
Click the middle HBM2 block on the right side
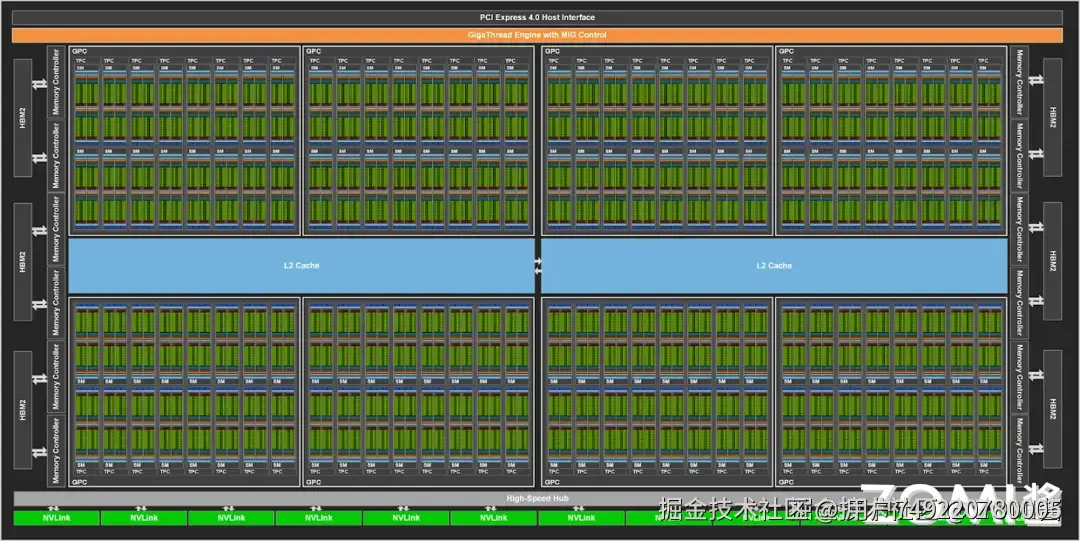click(x=1052, y=261)
